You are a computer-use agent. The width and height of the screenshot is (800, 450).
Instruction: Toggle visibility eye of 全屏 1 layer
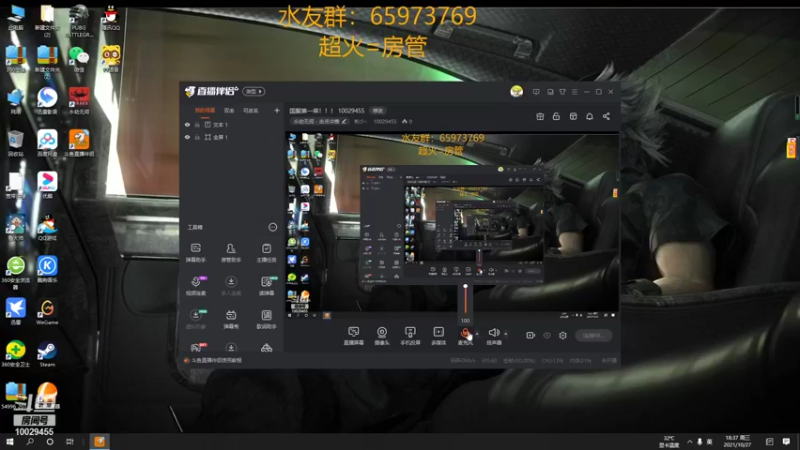[x=187, y=137]
